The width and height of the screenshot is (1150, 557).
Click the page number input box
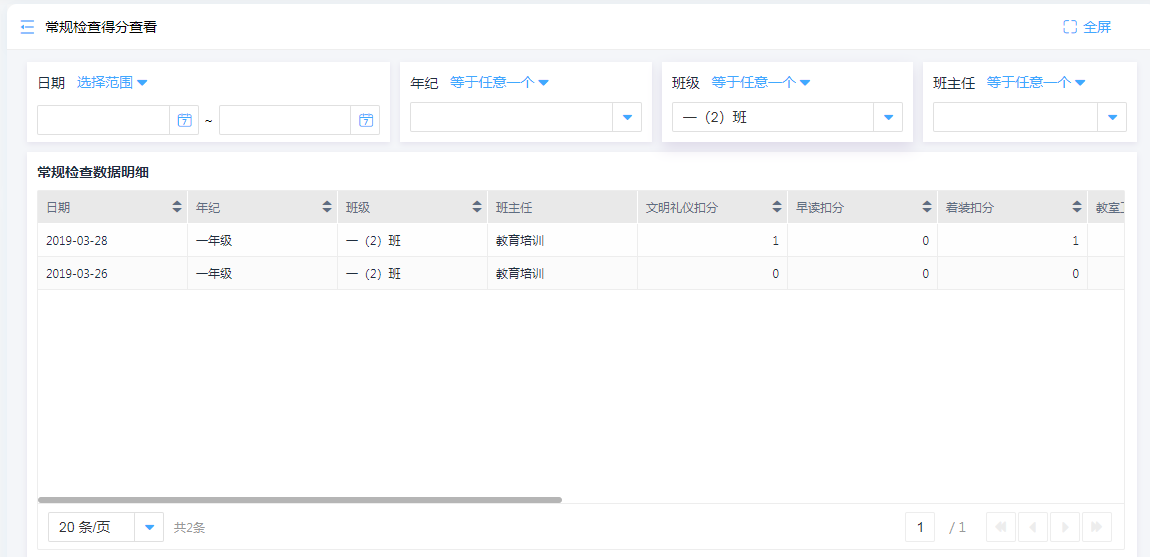click(x=919, y=527)
